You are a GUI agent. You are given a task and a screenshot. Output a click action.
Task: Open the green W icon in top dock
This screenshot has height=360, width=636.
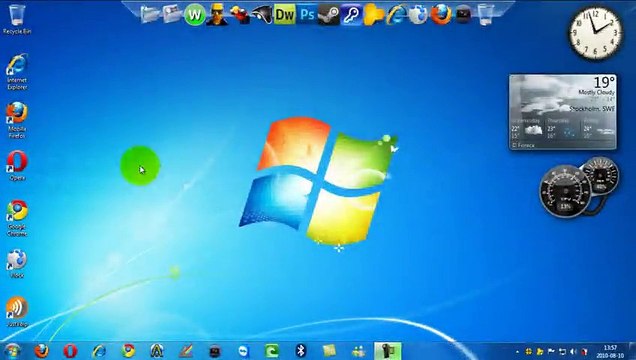(x=195, y=15)
